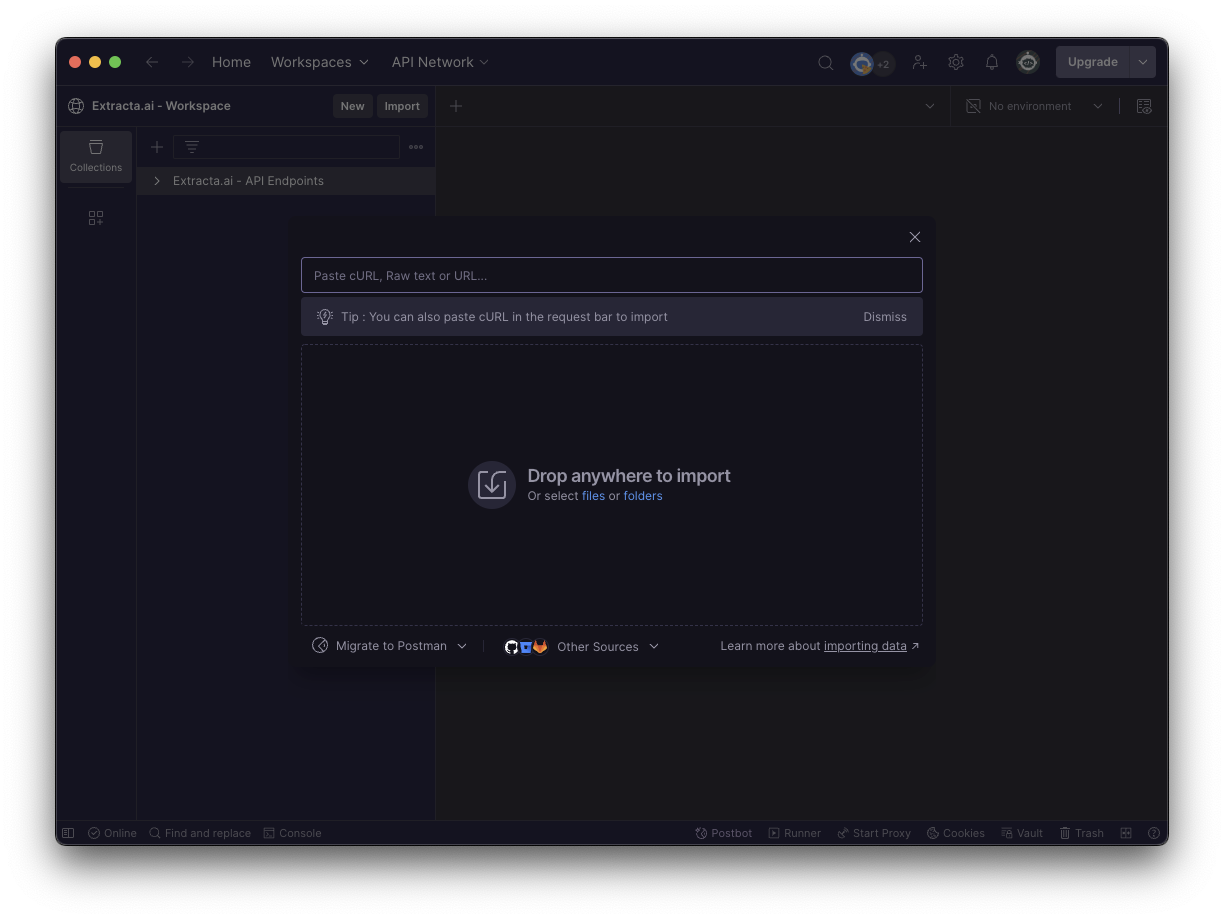Screen dimensions: 1224x919
Task: Open Cookies manager
Action: pos(956,833)
